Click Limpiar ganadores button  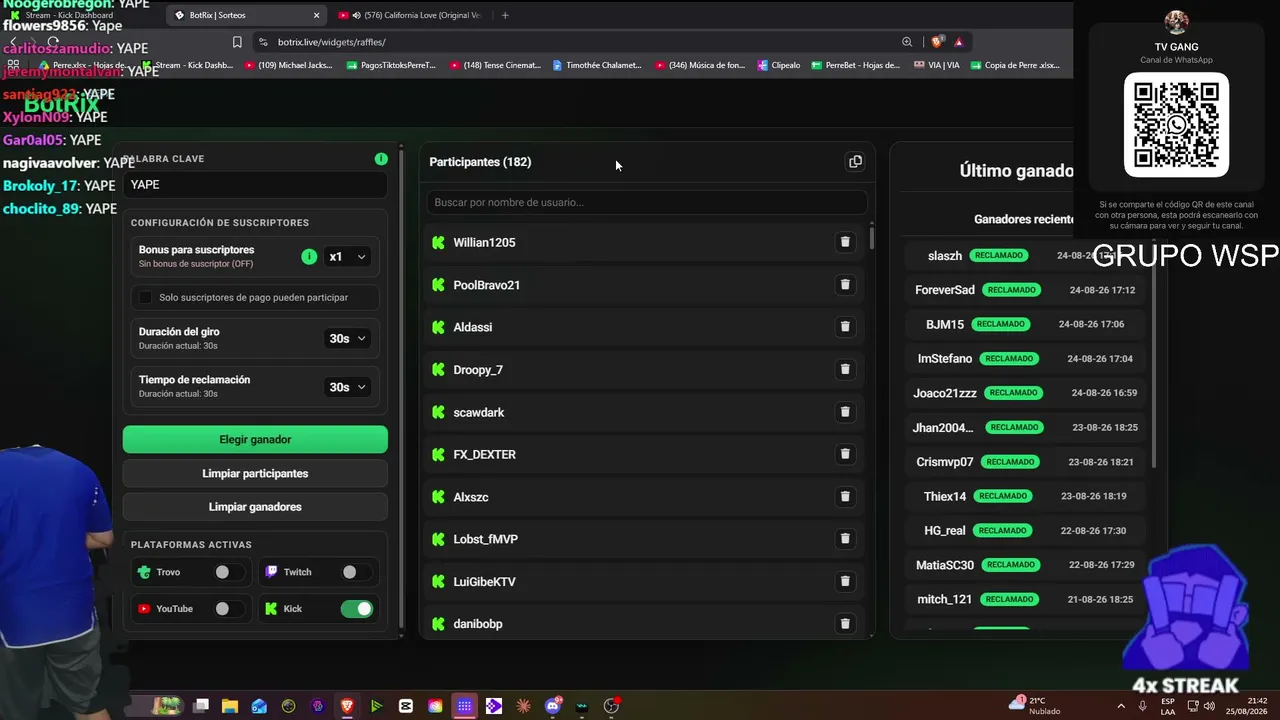(255, 507)
